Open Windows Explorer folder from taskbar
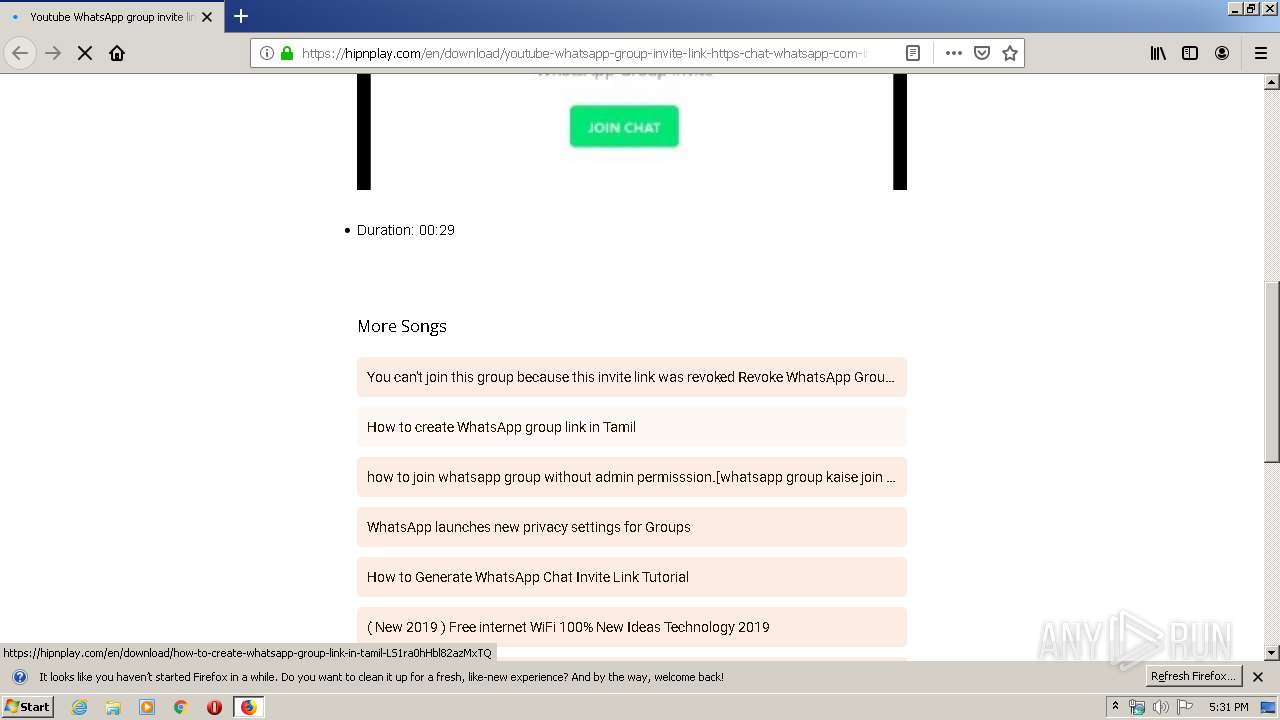Screen dimensions: 1280x720 [113, 707]
